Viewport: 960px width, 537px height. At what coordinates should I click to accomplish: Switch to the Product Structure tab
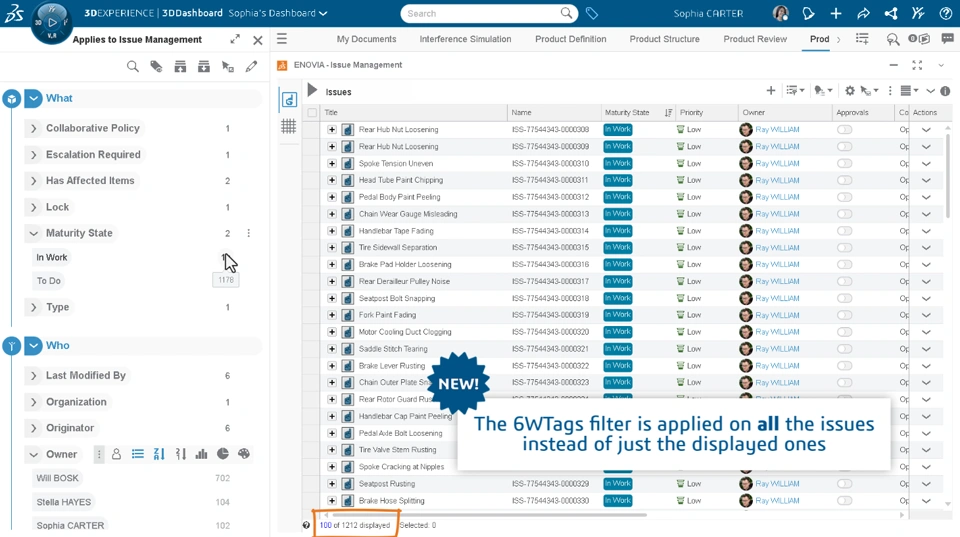(x=664, y=39)
